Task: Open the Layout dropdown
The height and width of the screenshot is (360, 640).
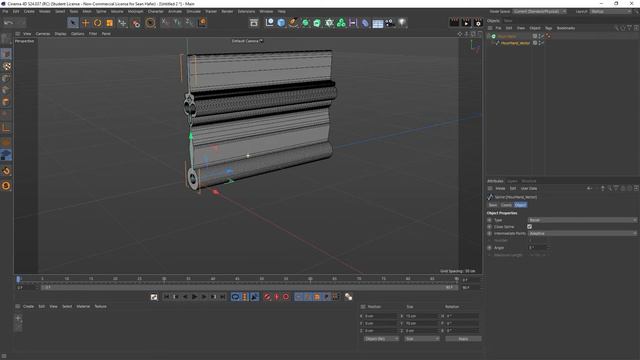Action: pyautogui.click(x=611, y=11)
